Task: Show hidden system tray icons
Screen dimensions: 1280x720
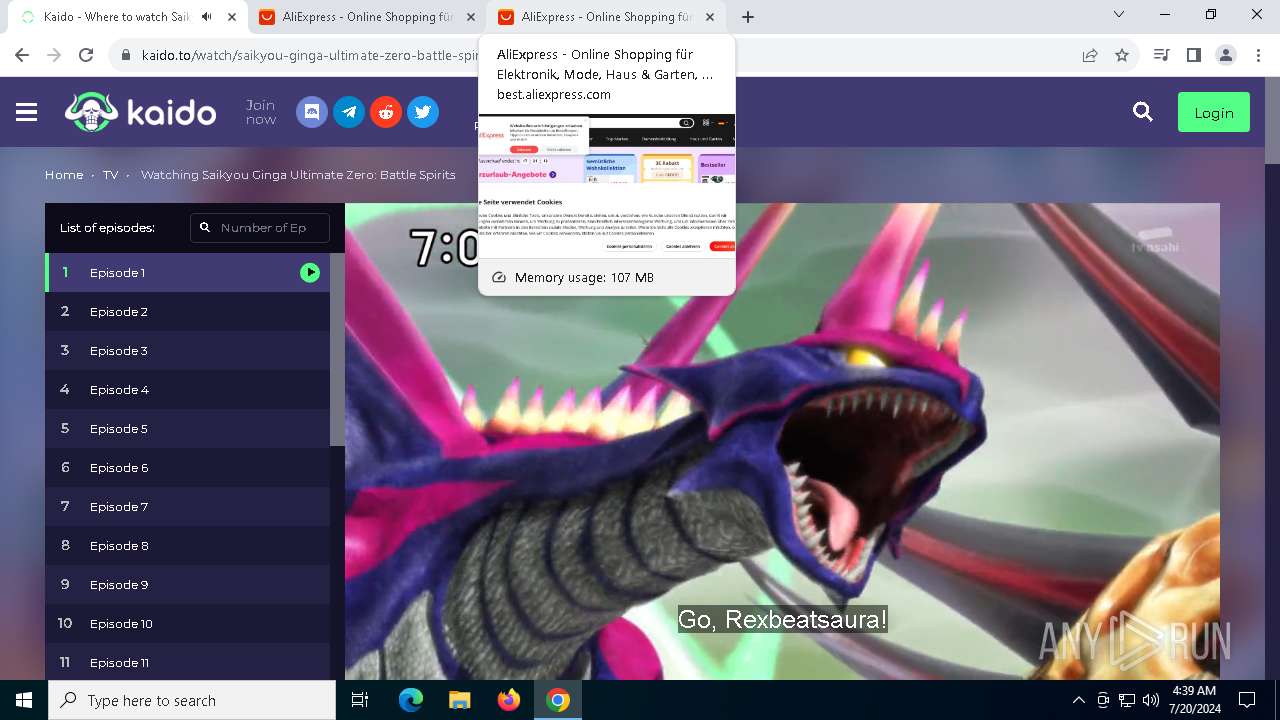Action: 1078,700
